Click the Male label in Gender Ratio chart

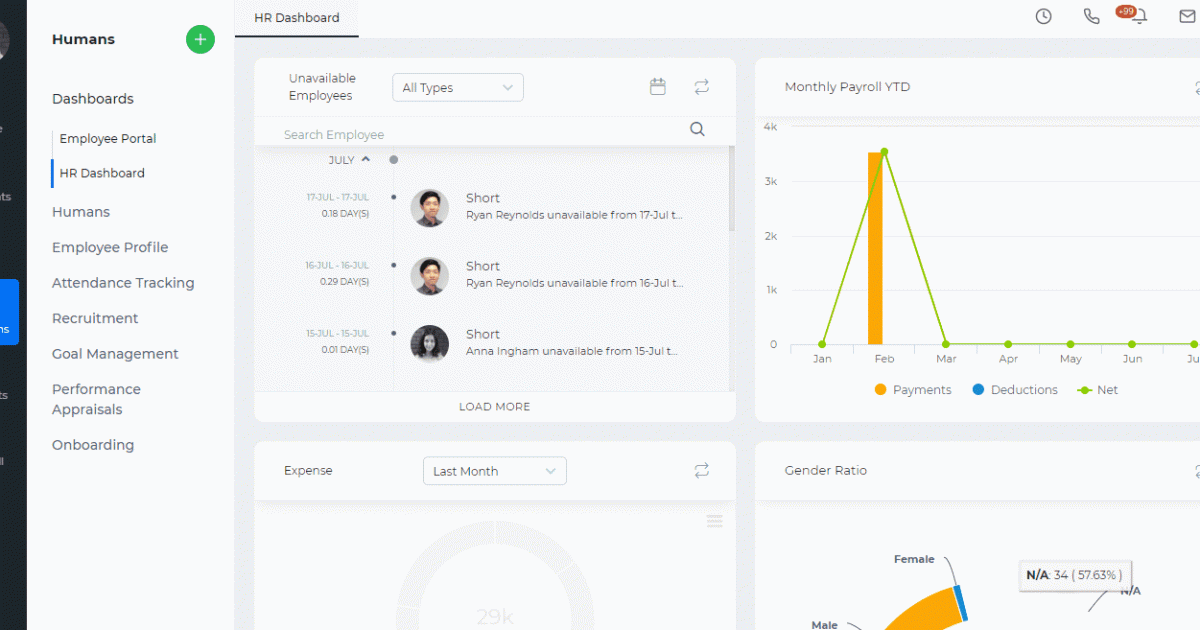click(824, 625)
